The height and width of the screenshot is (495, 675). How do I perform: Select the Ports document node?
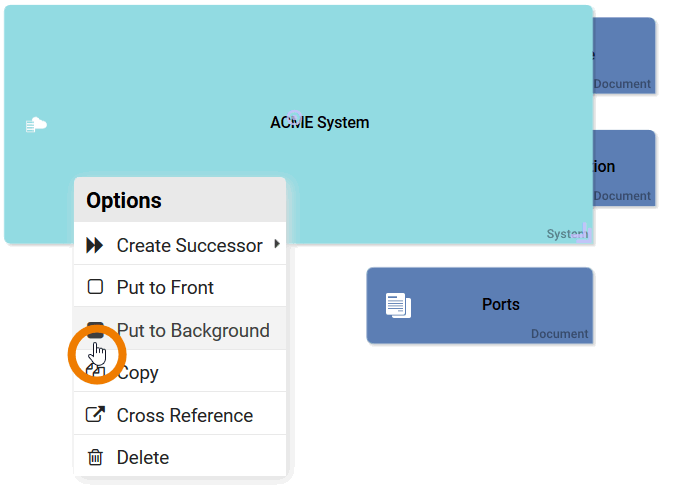coord(500,304)
